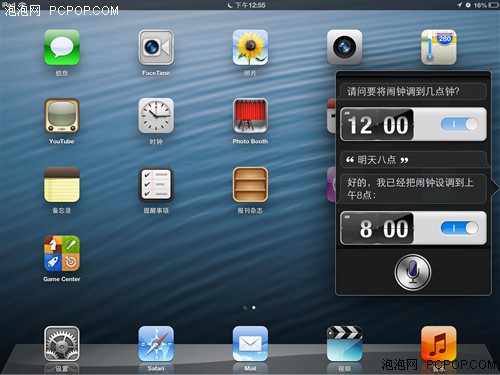Open the green Messages app
The image size is (500, 375).
[62, 47]
